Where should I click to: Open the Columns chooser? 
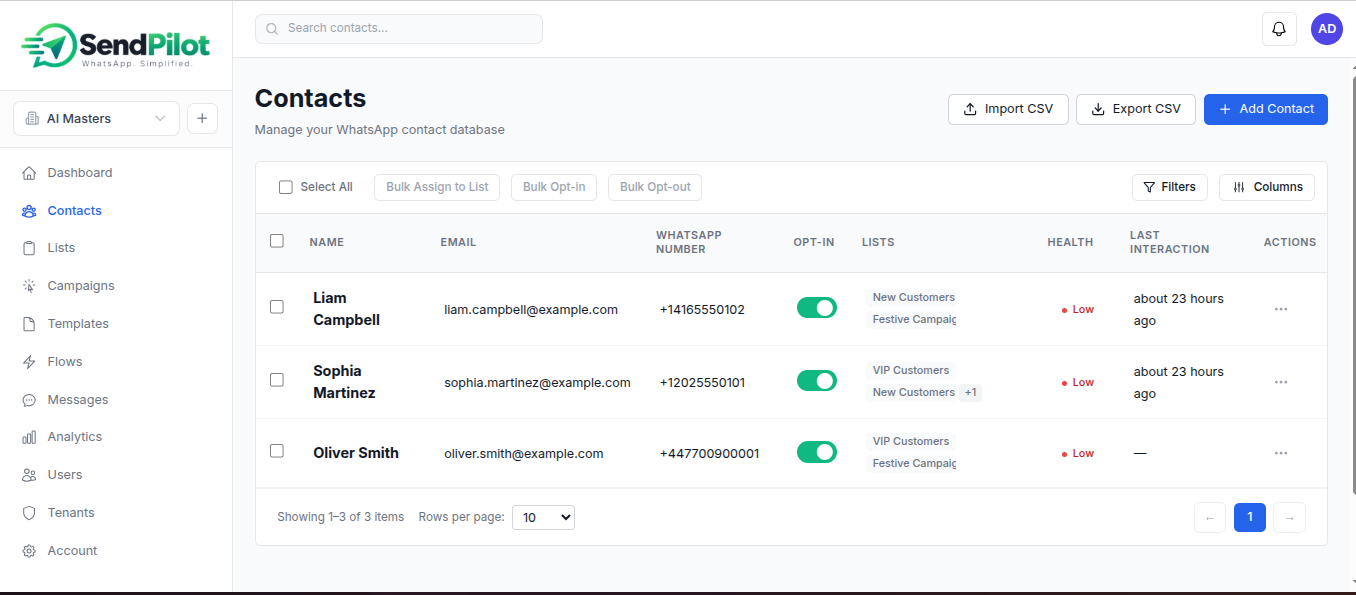[1267, 187]
